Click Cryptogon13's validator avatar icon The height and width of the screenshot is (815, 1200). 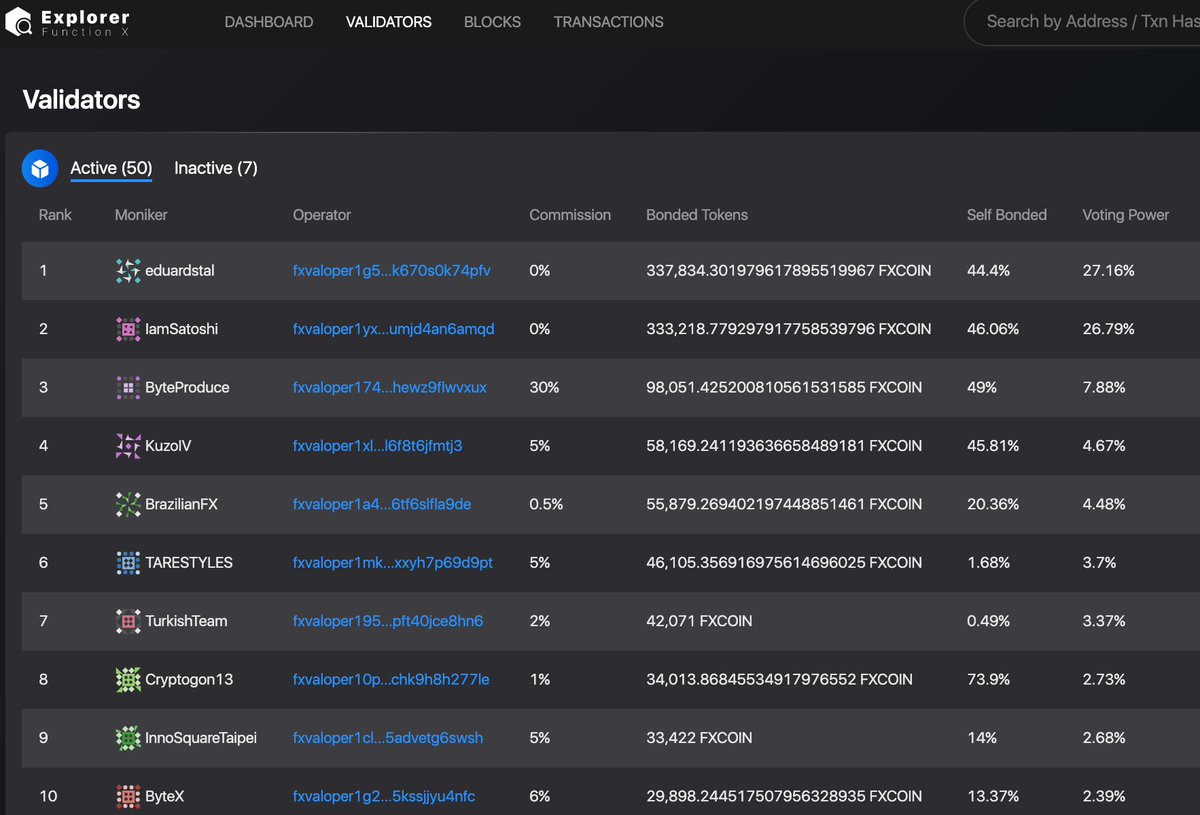click(128, 680)
